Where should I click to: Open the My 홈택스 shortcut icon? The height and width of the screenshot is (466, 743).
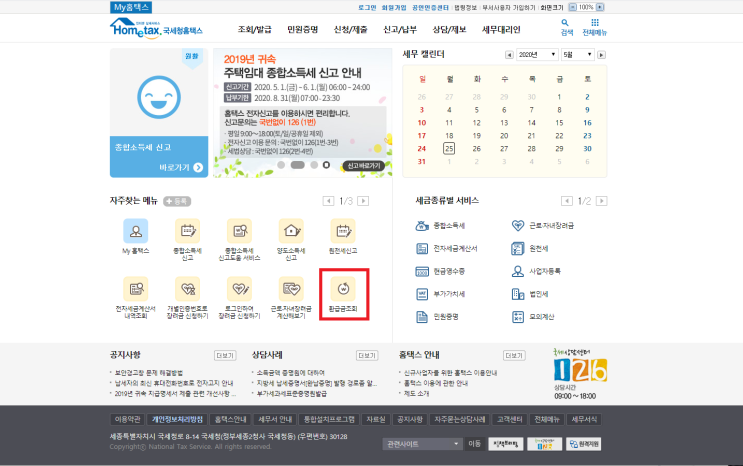(x=136, y=231)
